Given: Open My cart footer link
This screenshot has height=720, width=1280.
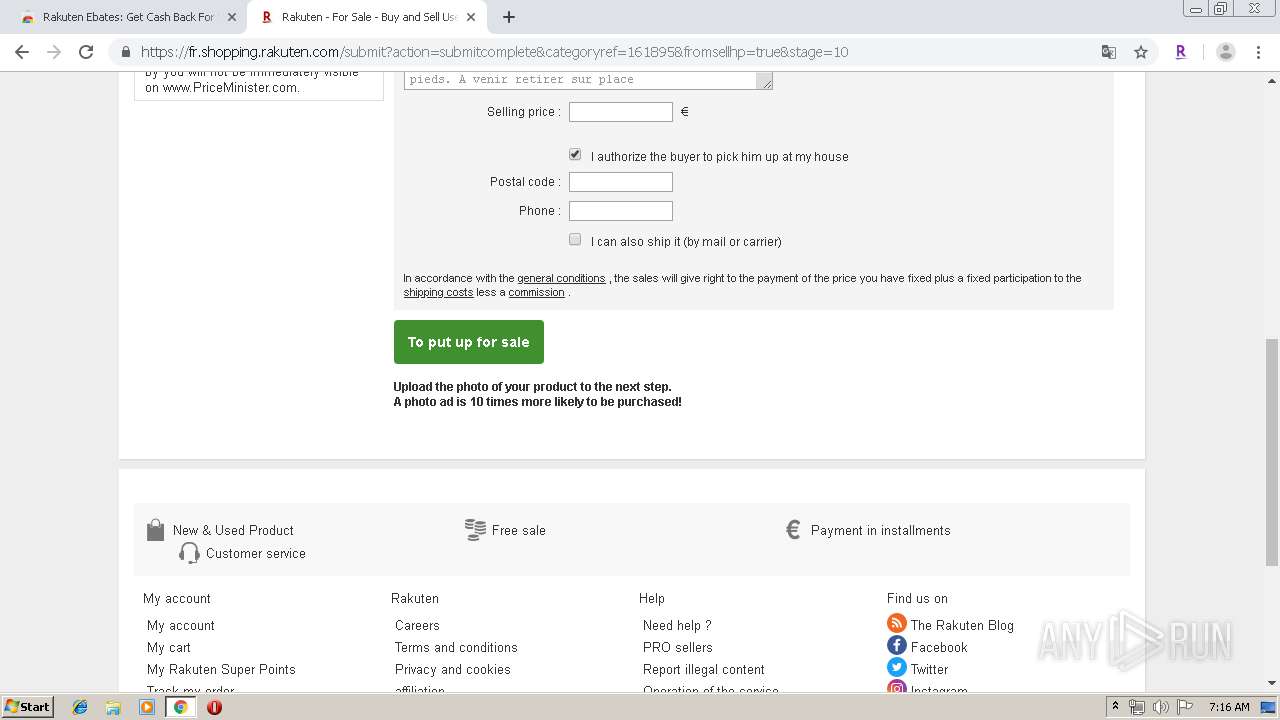Looking at the screenshot, I should point(169,647).
